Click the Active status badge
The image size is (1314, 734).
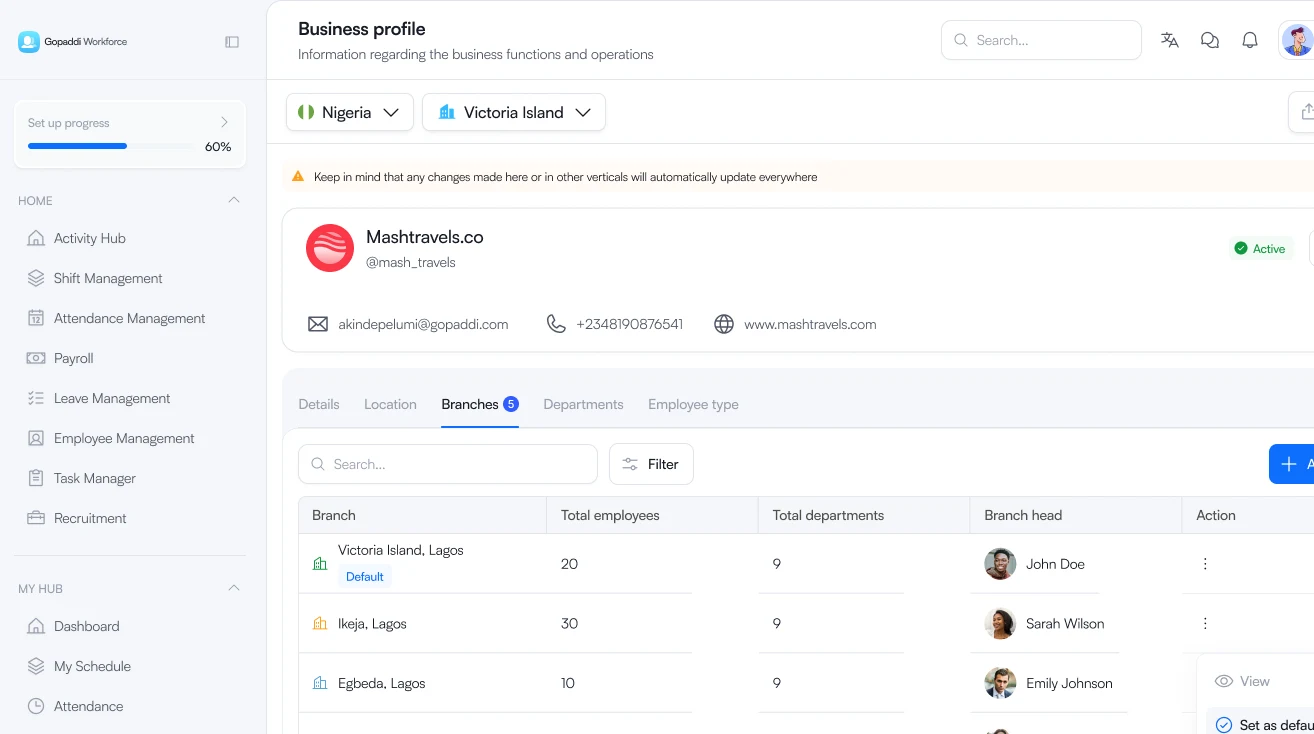point(1260,248)
